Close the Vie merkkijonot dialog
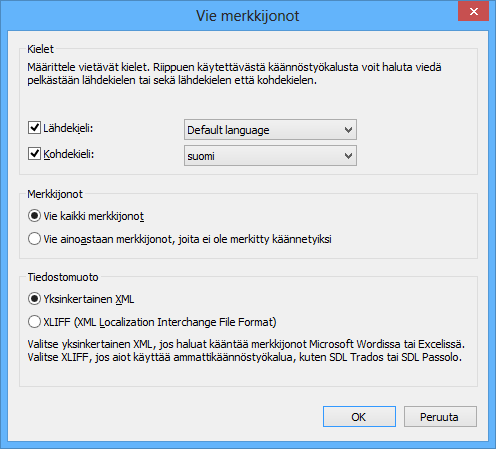 pos(473,12)
